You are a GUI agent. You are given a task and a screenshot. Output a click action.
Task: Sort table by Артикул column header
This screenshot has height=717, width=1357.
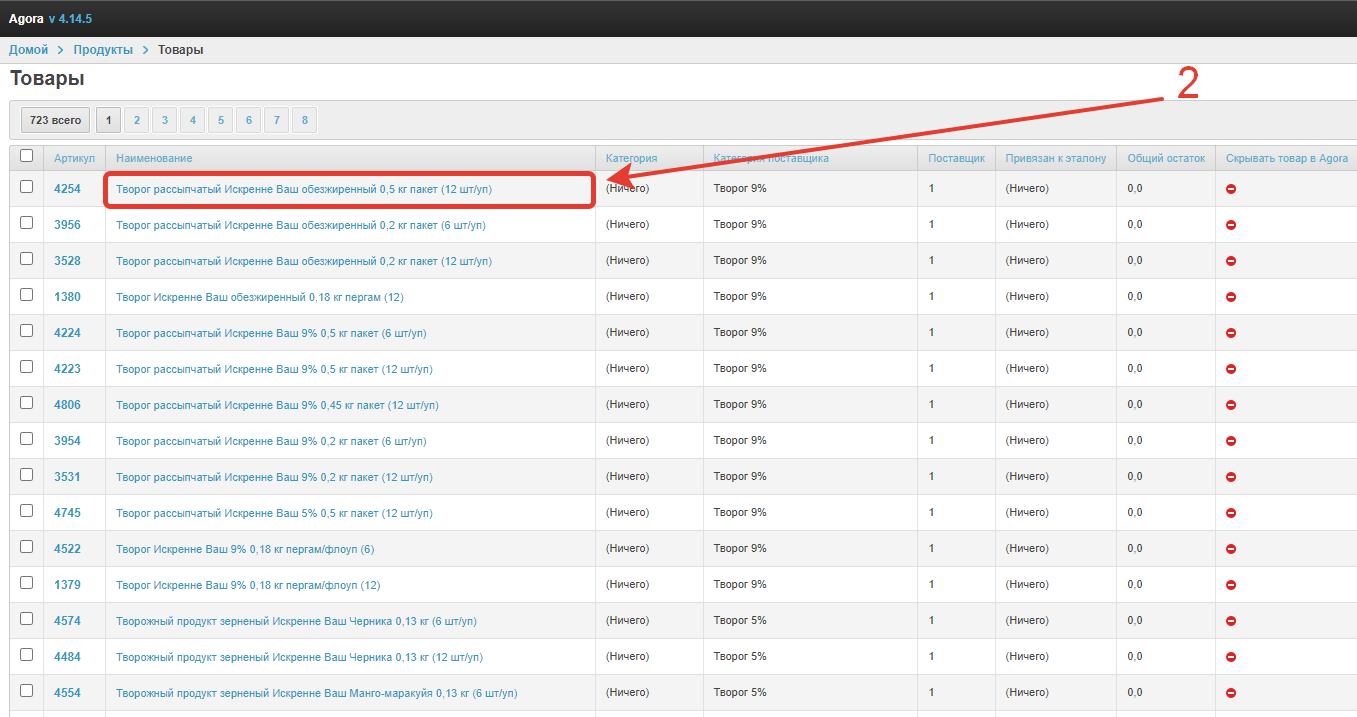74,158
